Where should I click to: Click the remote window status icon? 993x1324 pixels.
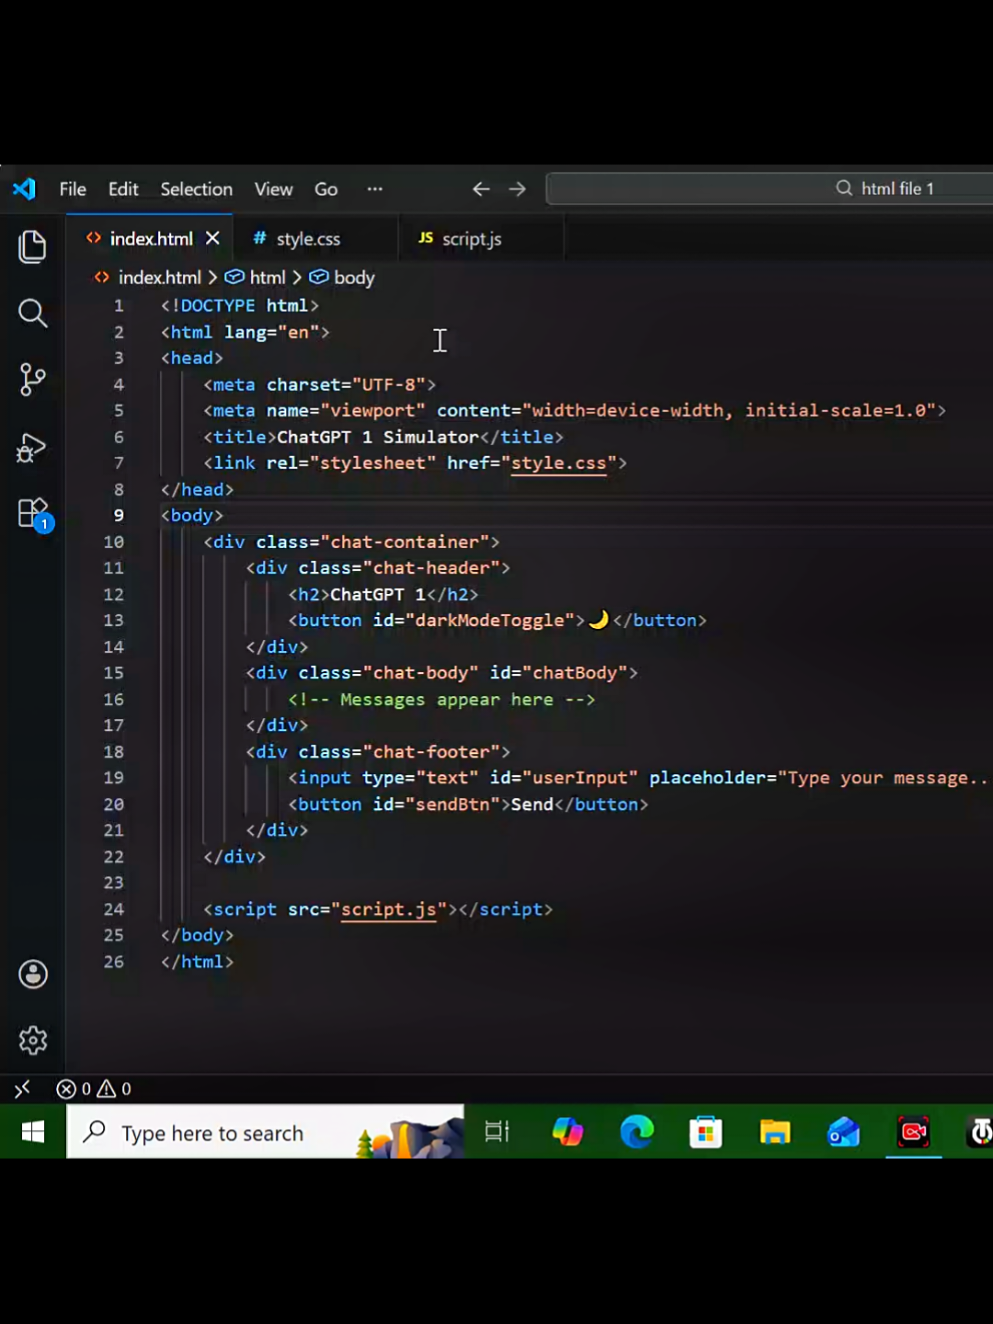pyautogui.click(x=22, y=1089)
